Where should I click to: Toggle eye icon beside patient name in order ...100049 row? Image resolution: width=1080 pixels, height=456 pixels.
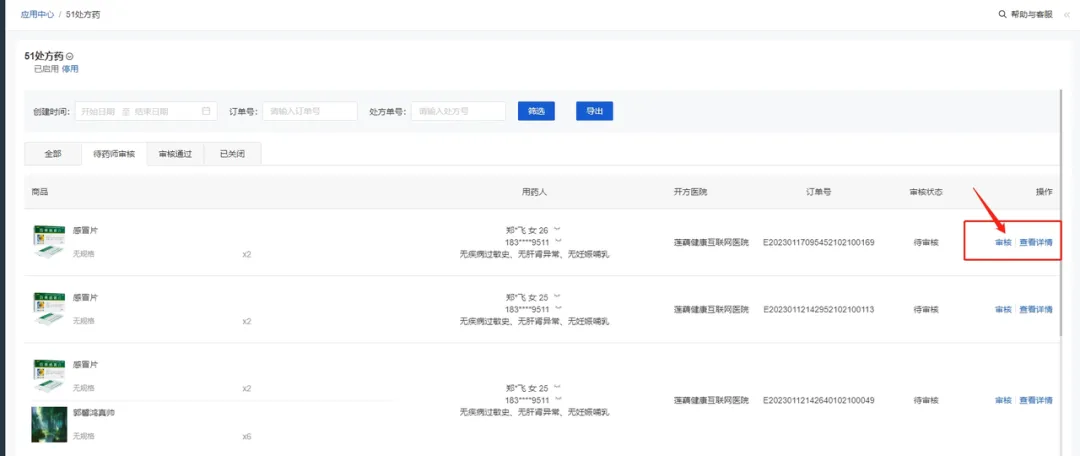pos(558,387)
